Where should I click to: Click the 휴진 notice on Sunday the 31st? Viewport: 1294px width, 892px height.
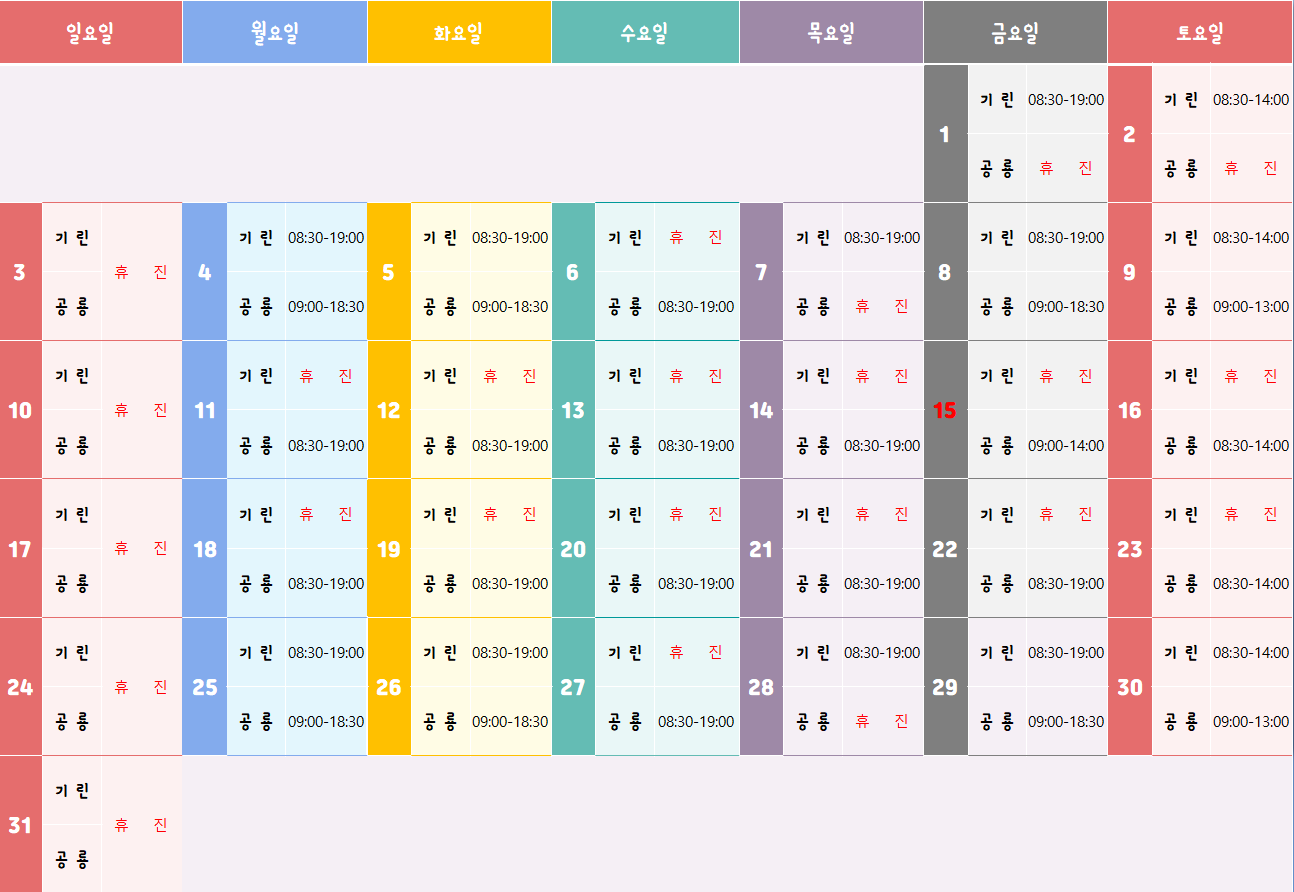click(x=141, y=825)
